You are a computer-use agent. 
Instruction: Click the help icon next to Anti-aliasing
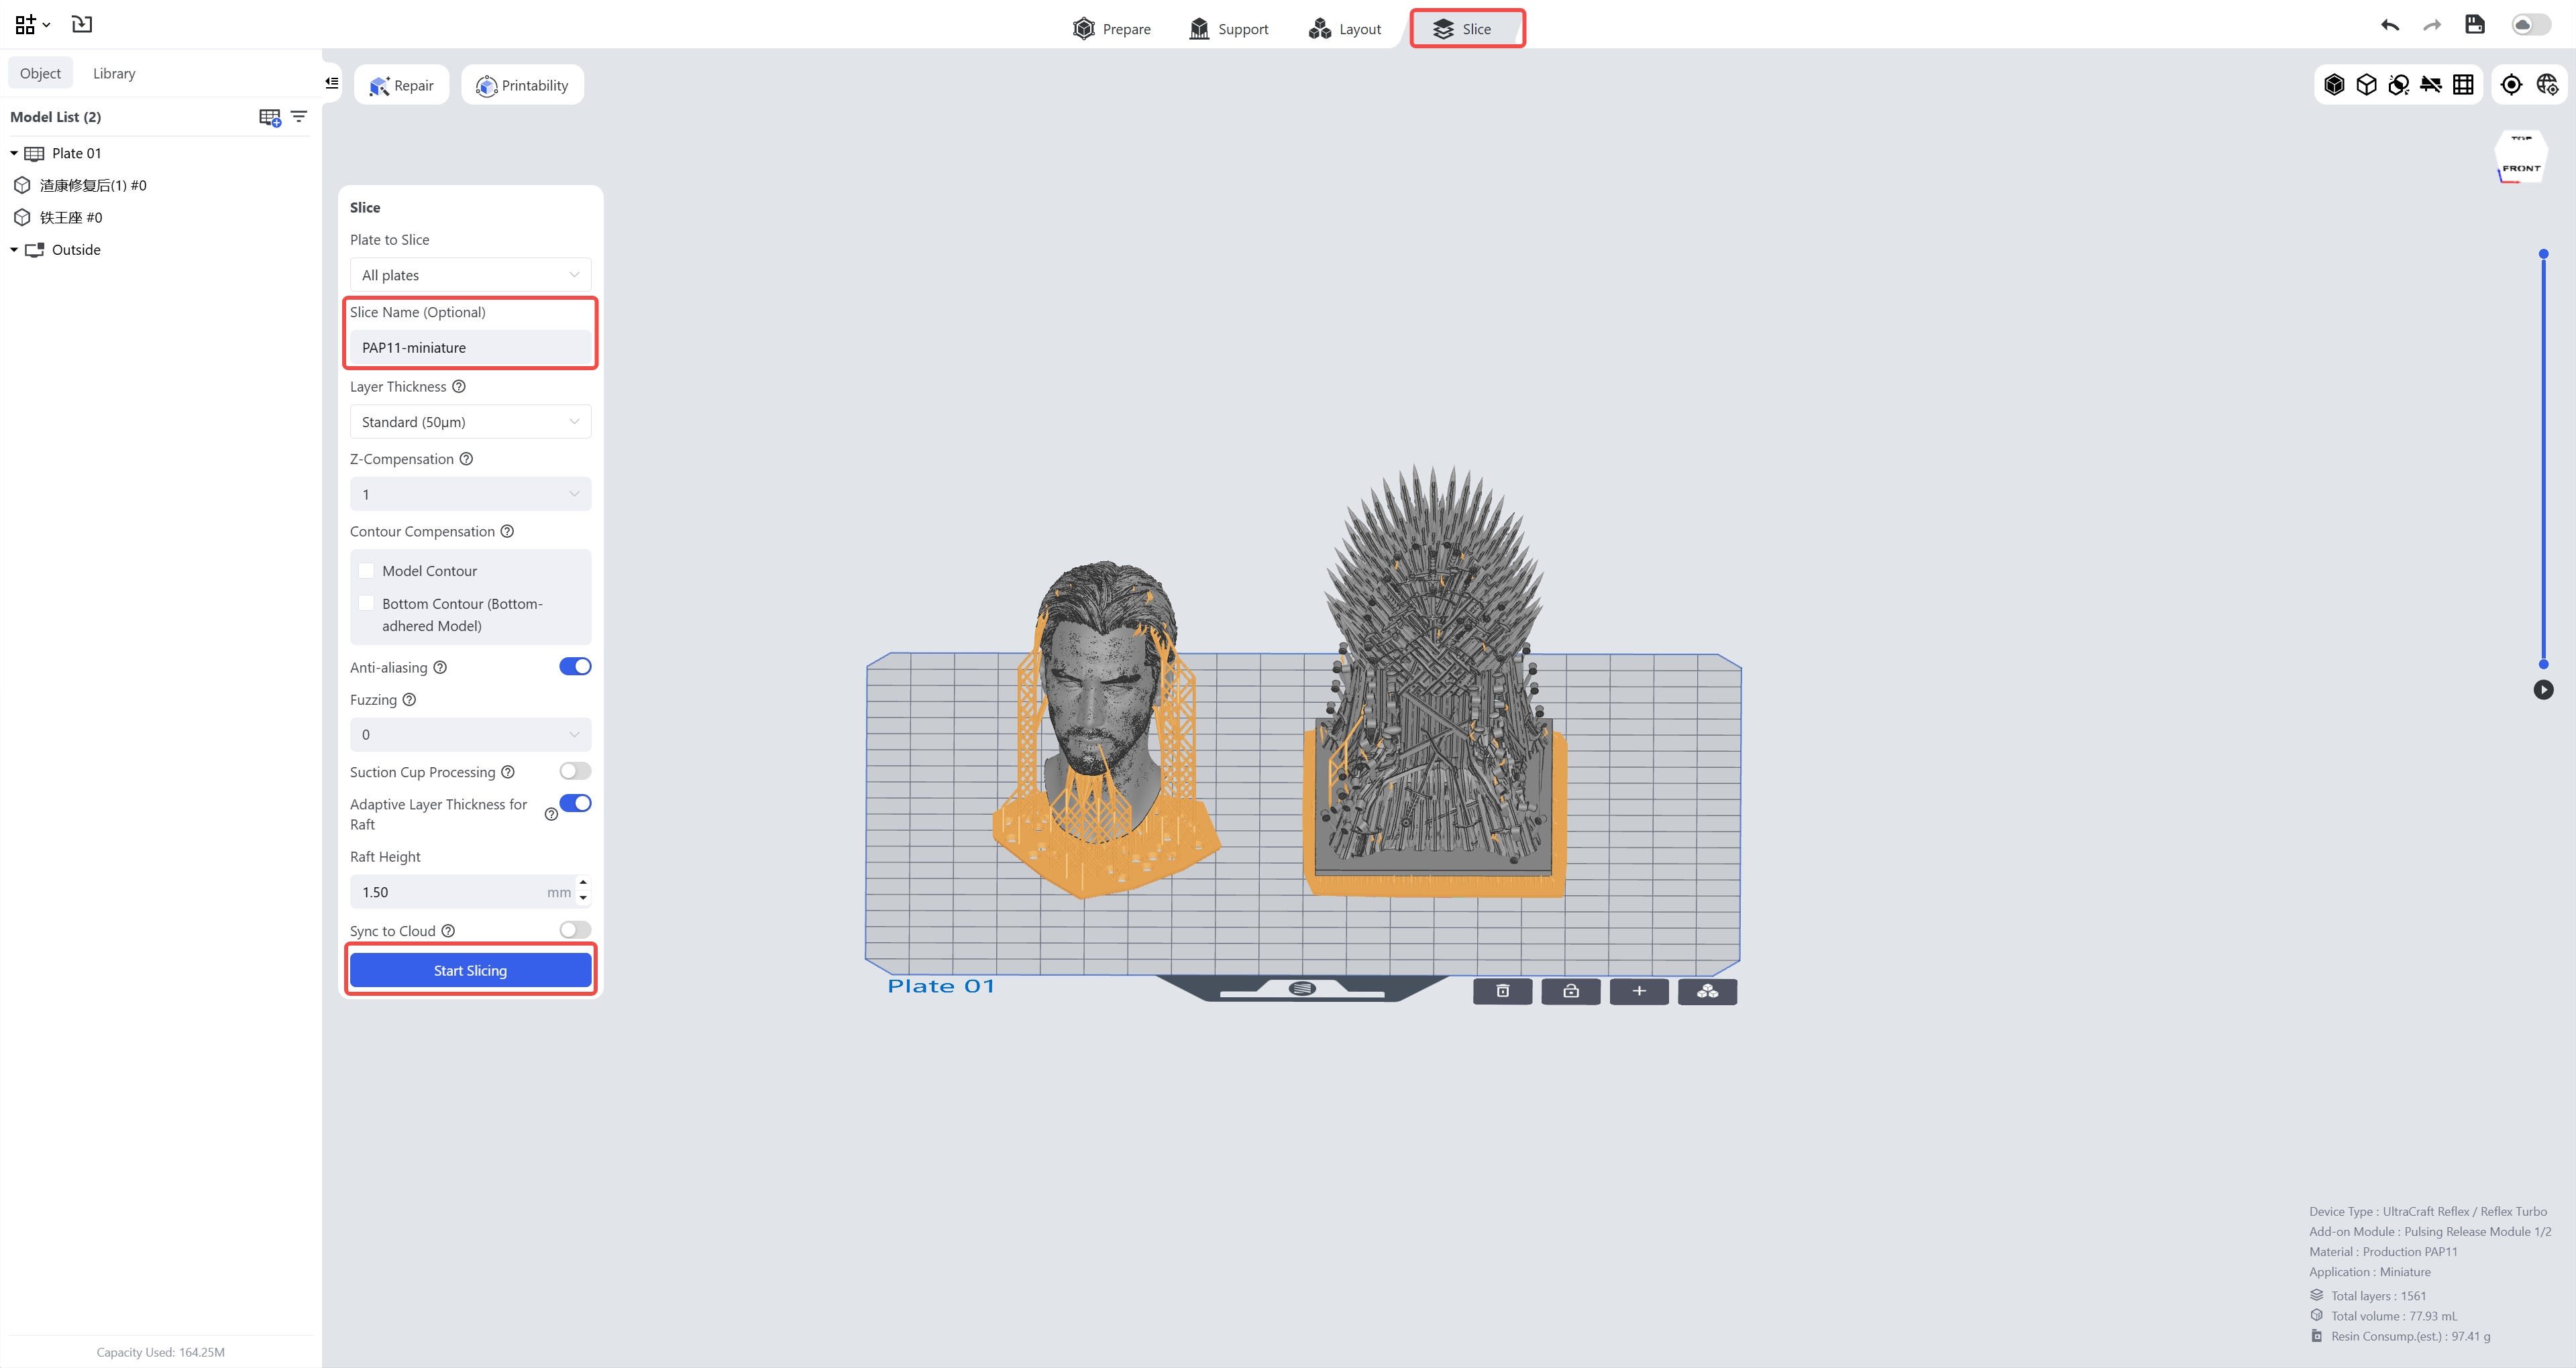coord(440,667)
